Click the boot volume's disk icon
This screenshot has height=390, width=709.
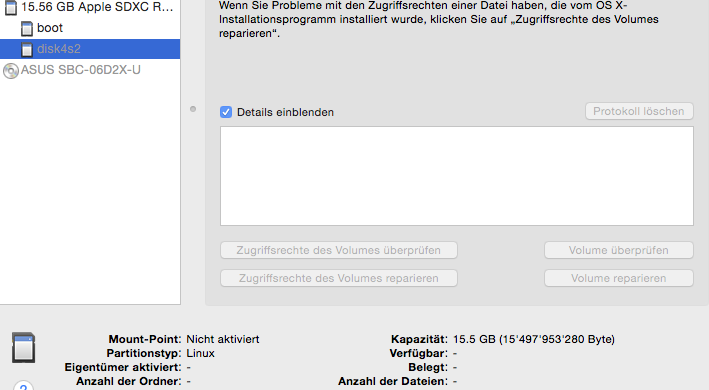point(27,28)
